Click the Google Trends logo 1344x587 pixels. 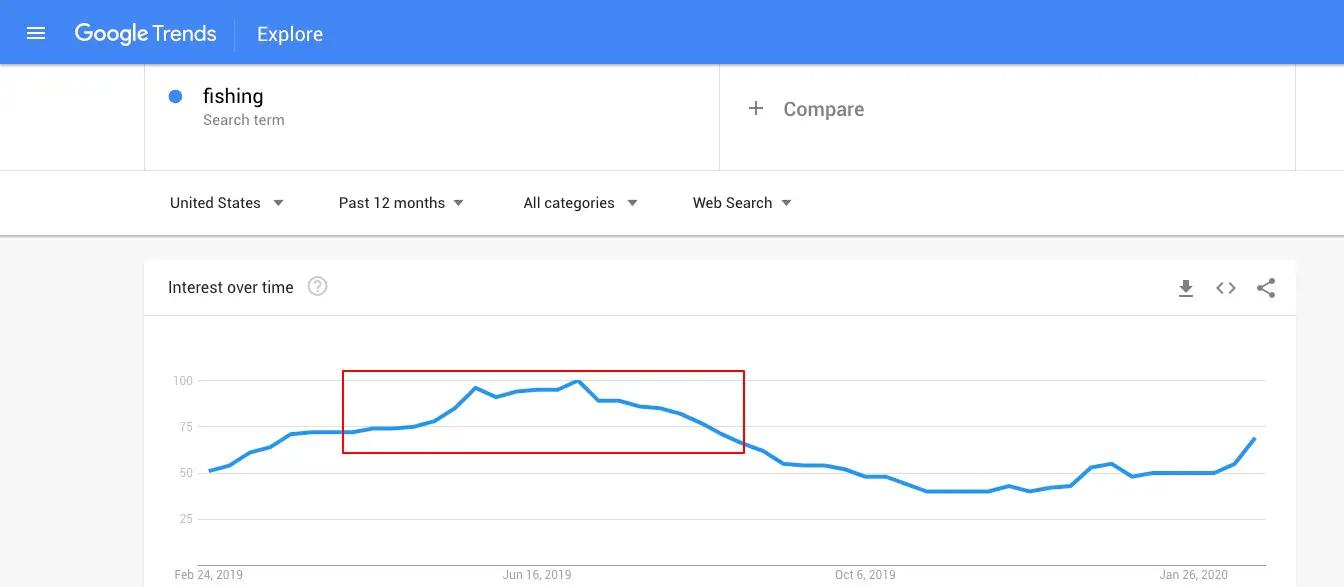pos(145,33)
